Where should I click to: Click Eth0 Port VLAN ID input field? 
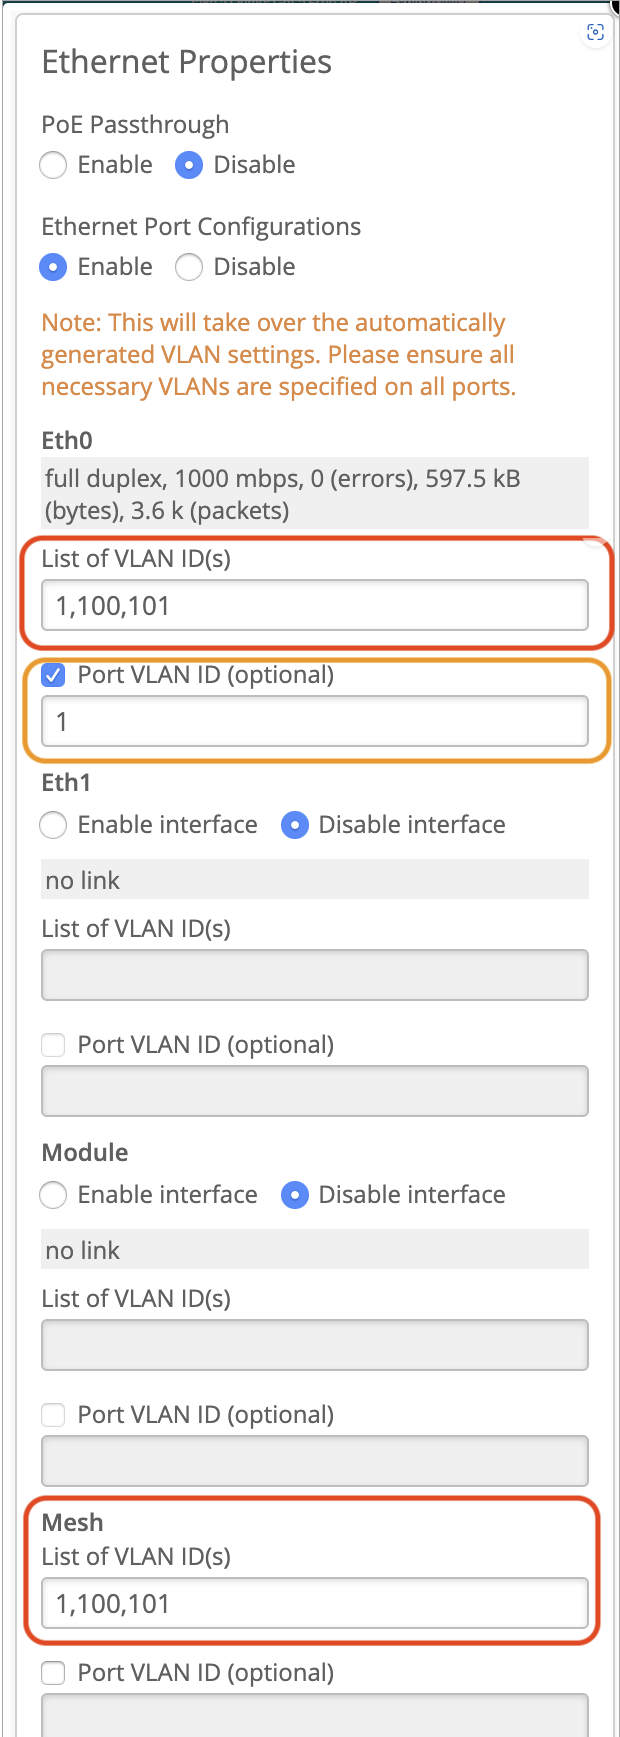pyautogui.click(x=314, y=721)
